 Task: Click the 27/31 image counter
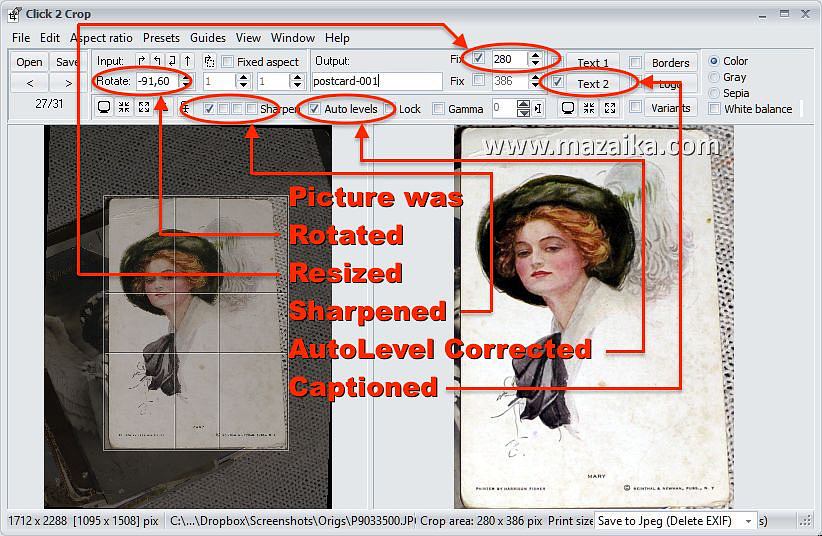pyautogui.click(x=49, y=104)
